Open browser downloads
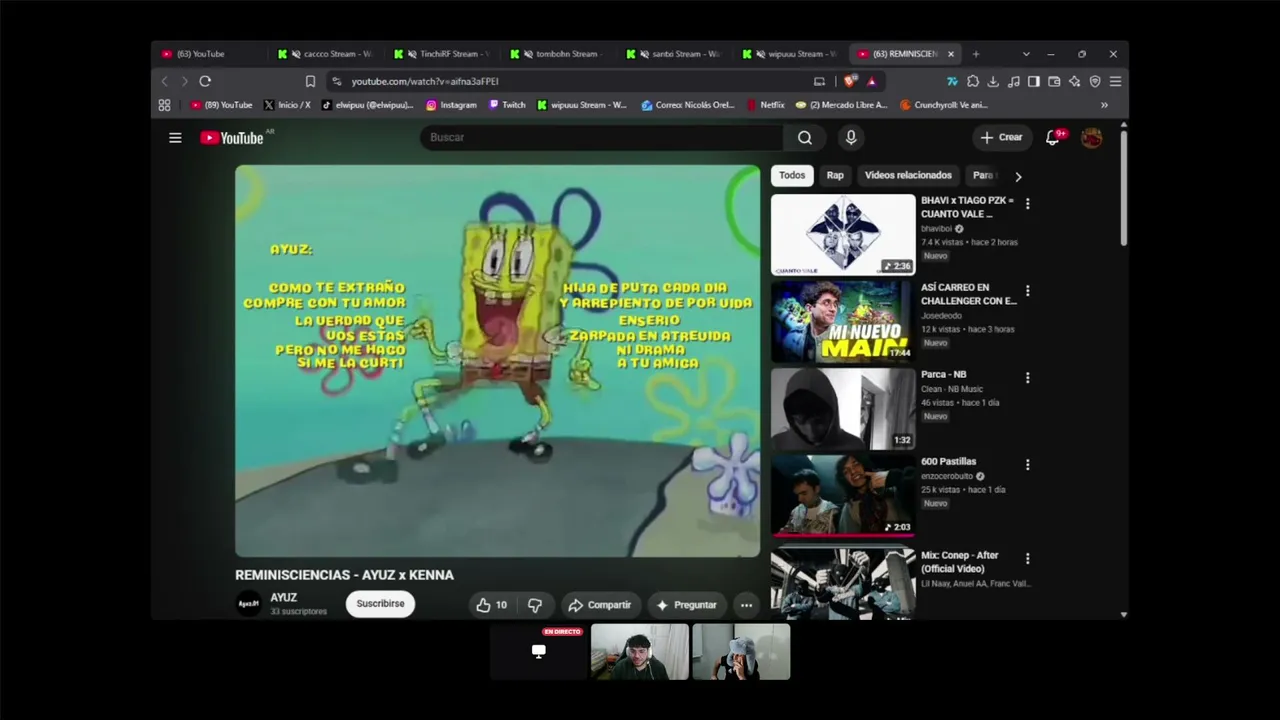The height and width of the screenshot is (720, 1280). pyautogui.click(x=993, y=81)
